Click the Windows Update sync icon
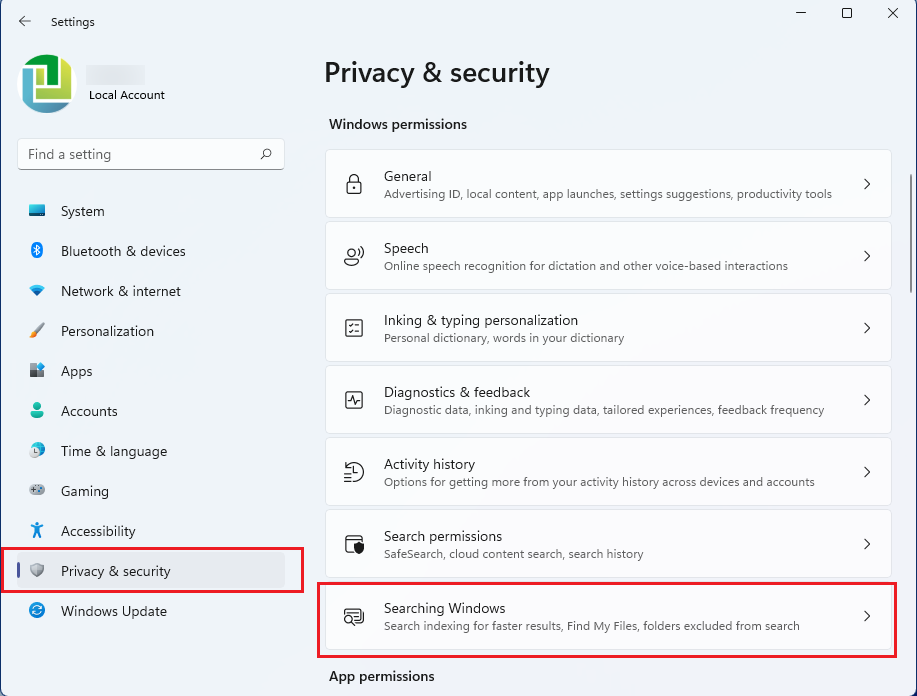Screen dimensions: 917x696 tap(37, 610)
